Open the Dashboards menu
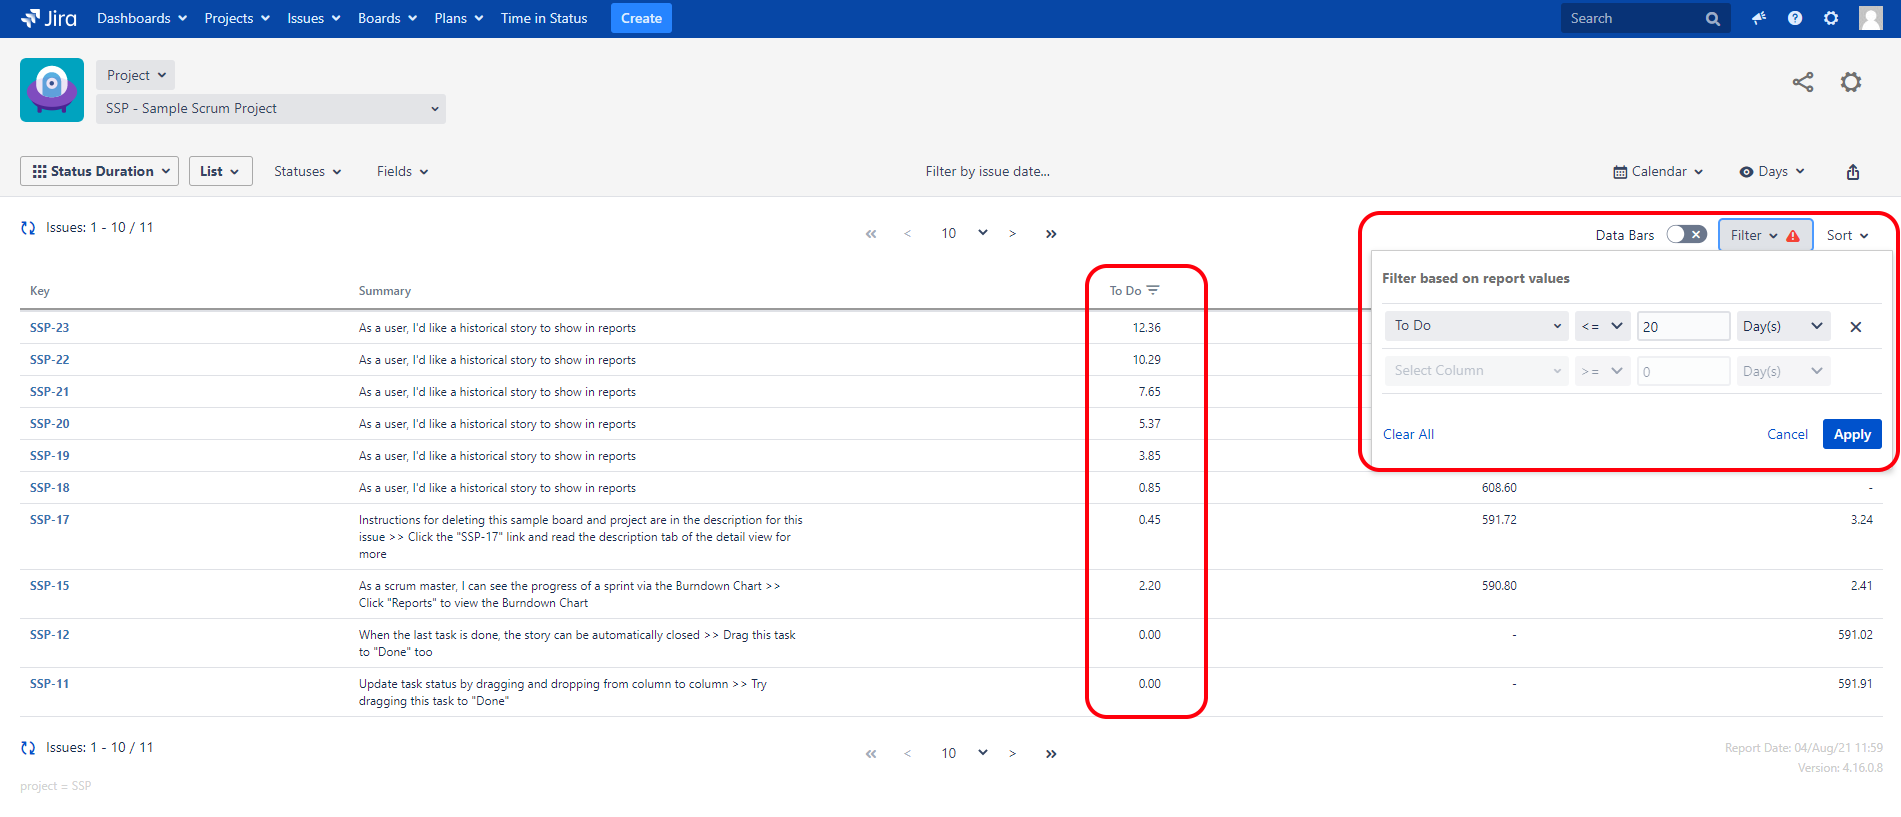The height and width of the screenshot is (817, 1901). 141,18
